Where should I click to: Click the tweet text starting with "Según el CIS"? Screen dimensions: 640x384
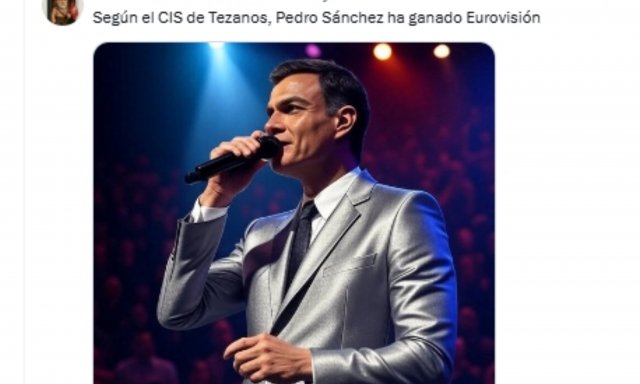coord(316,18)
